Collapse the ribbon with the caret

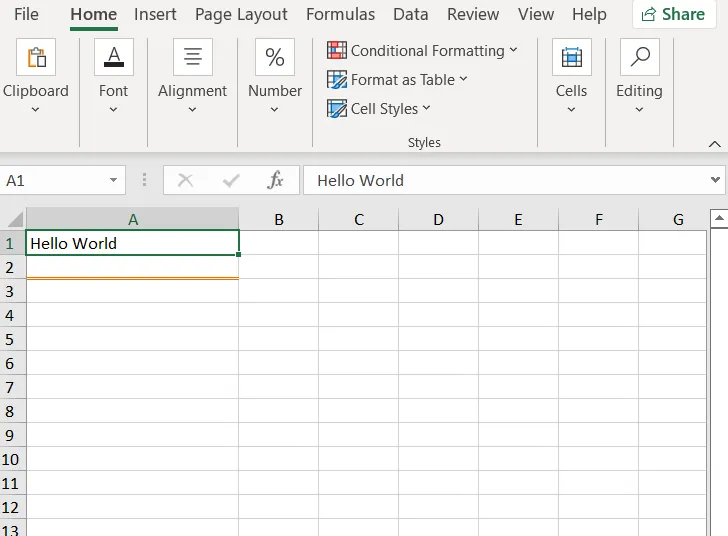click(714, 144)
